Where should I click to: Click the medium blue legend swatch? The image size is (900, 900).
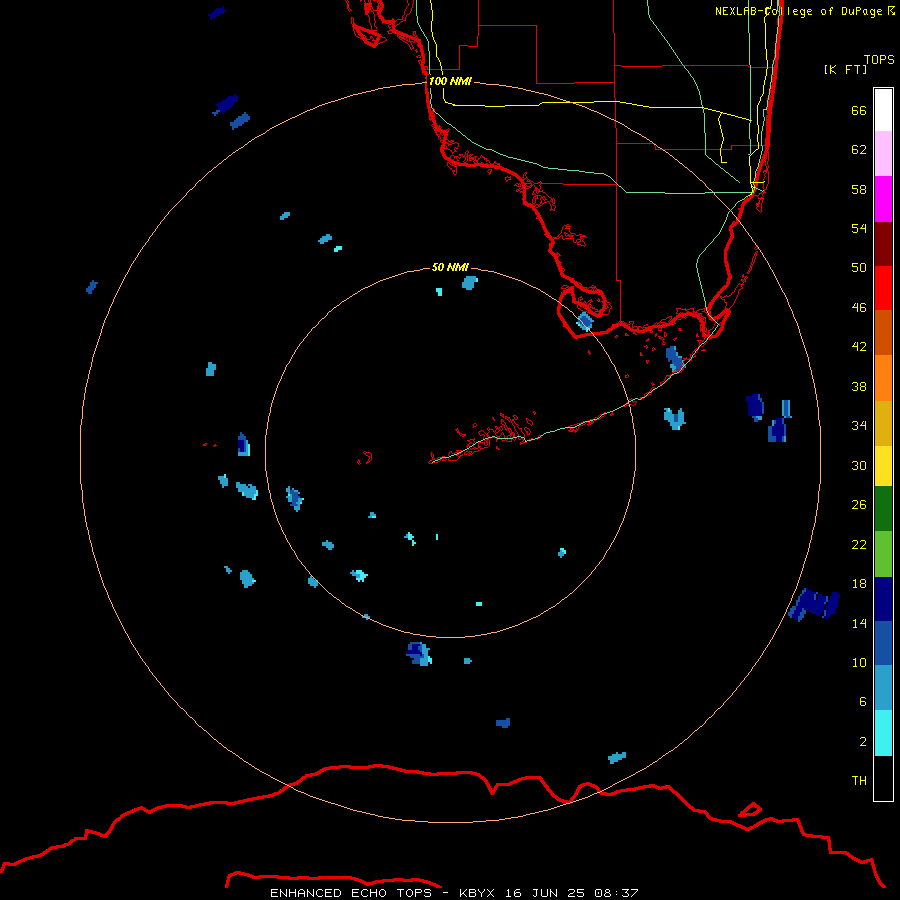coord(883,643)
